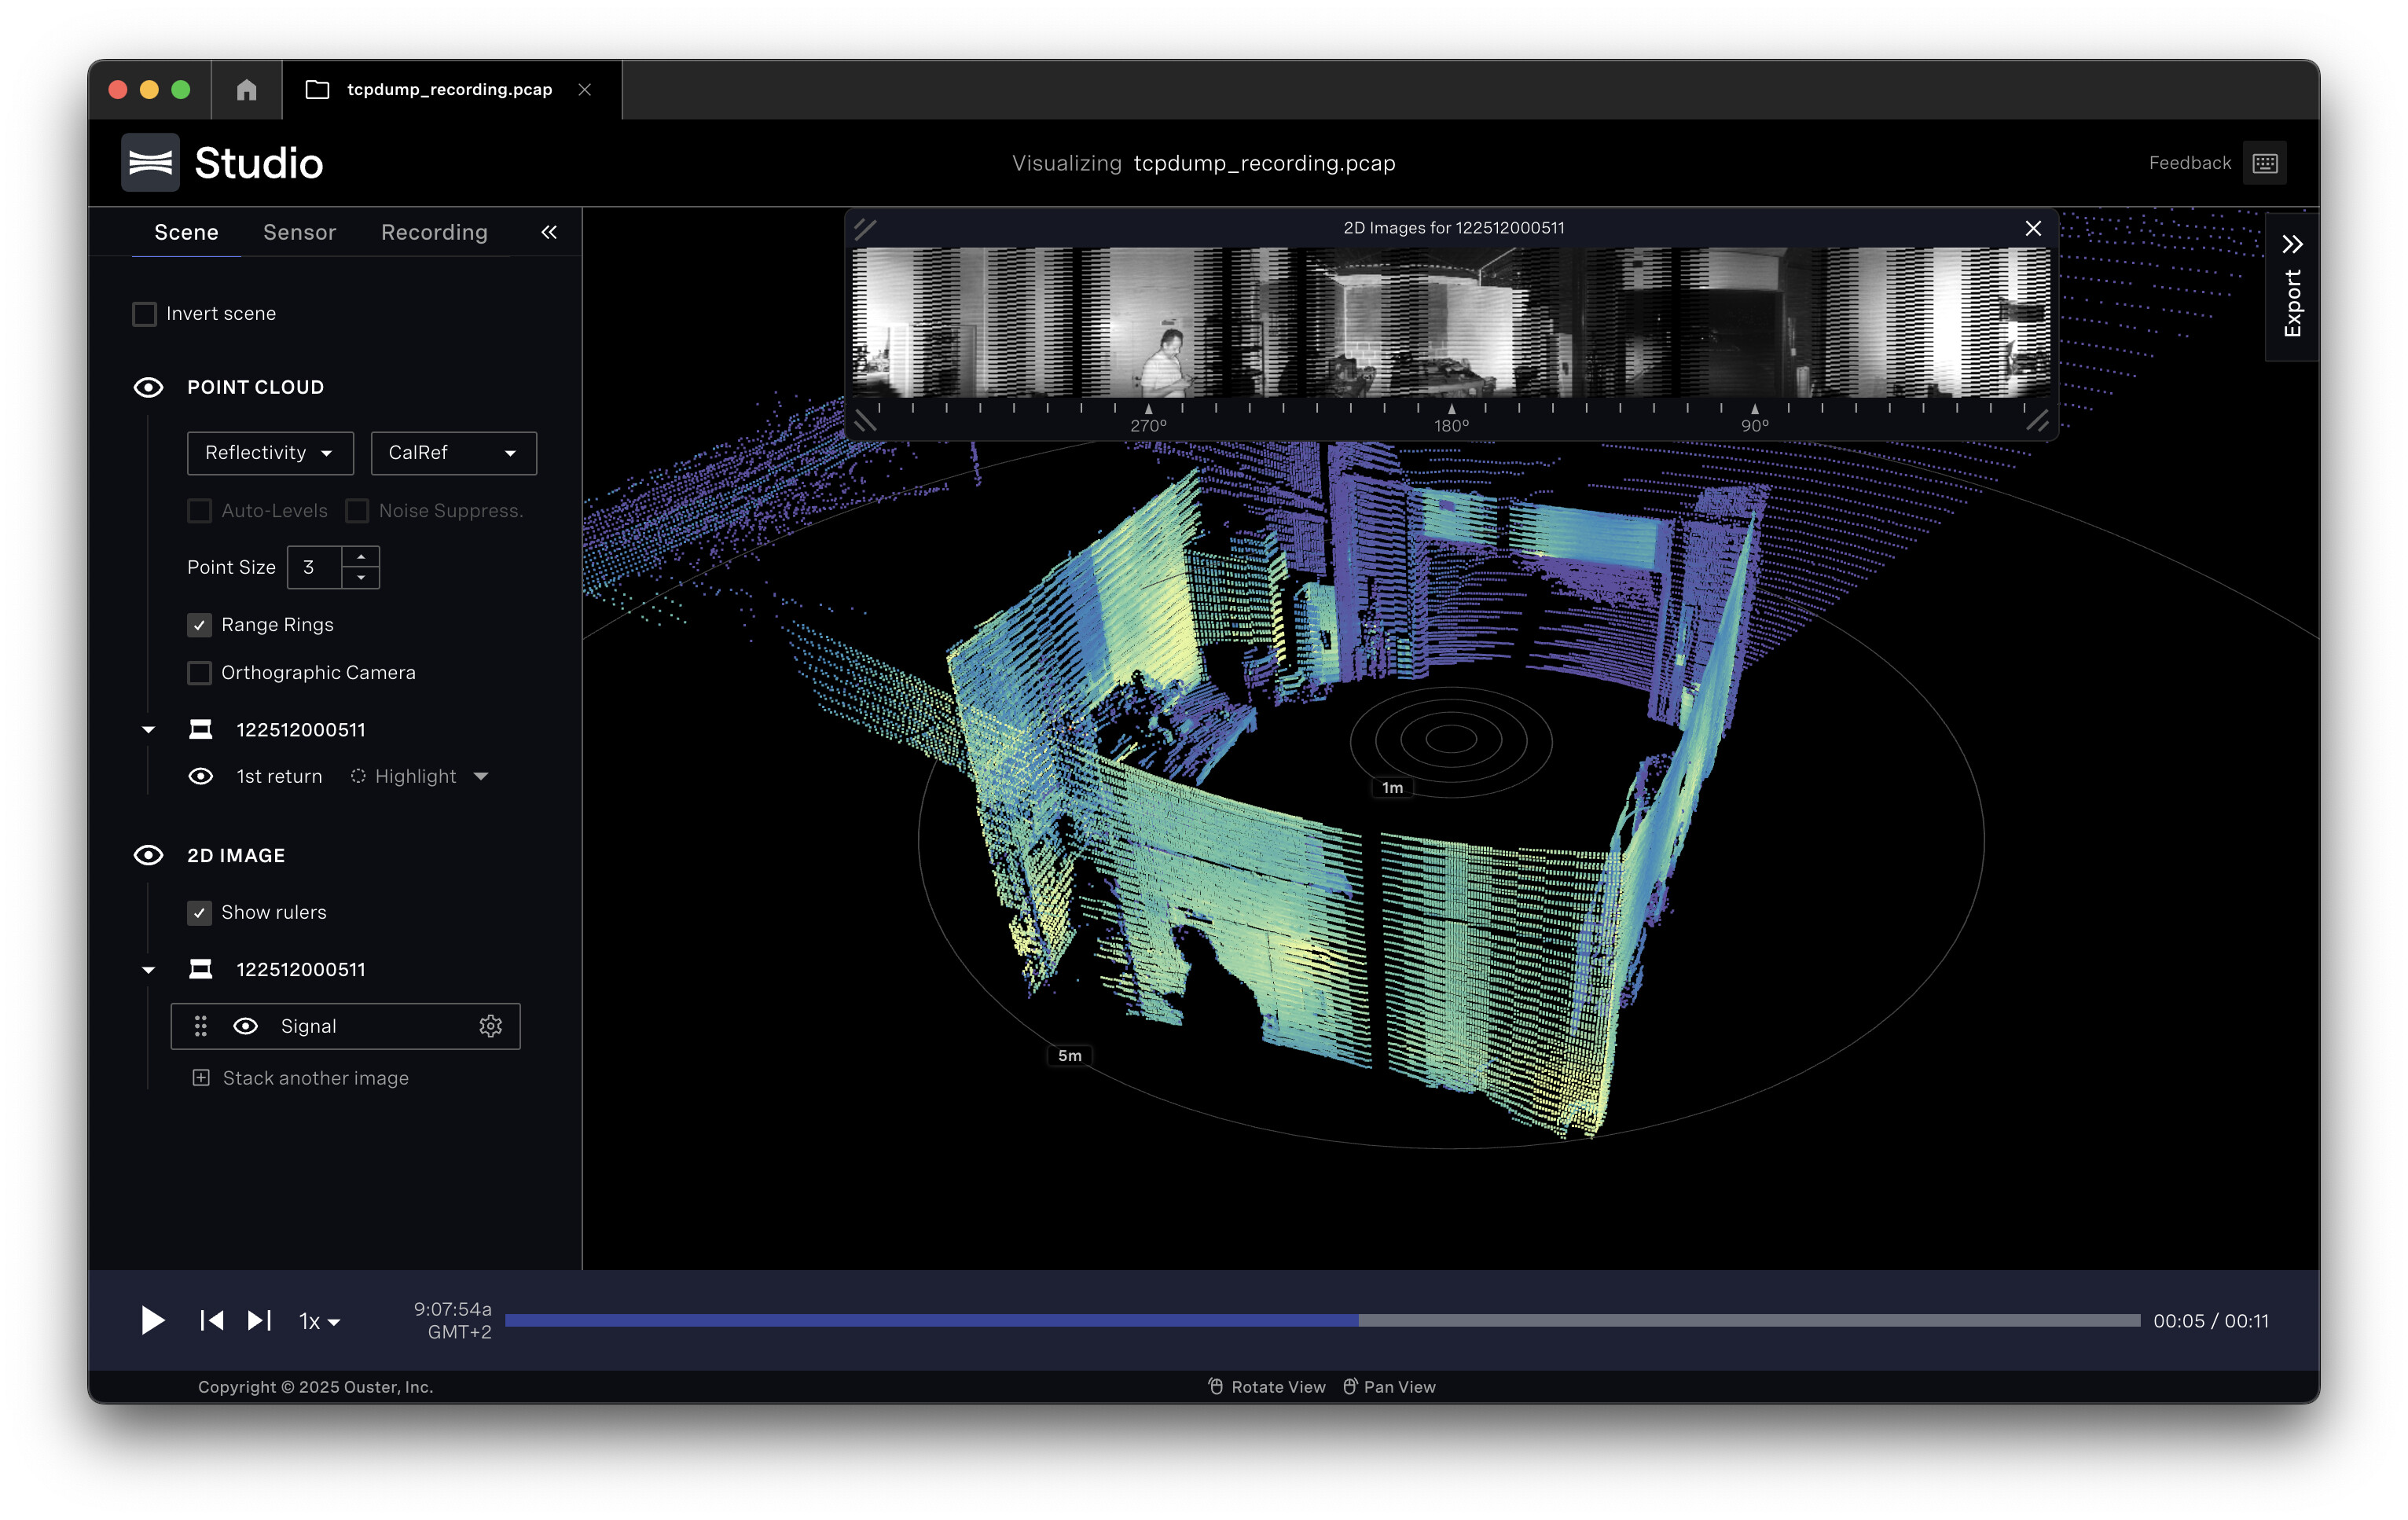Image resolution: width=2408 pixels, height=1520 pixels.
Task: Close the 2D Images panel
Action: [x=2033, y=228]
